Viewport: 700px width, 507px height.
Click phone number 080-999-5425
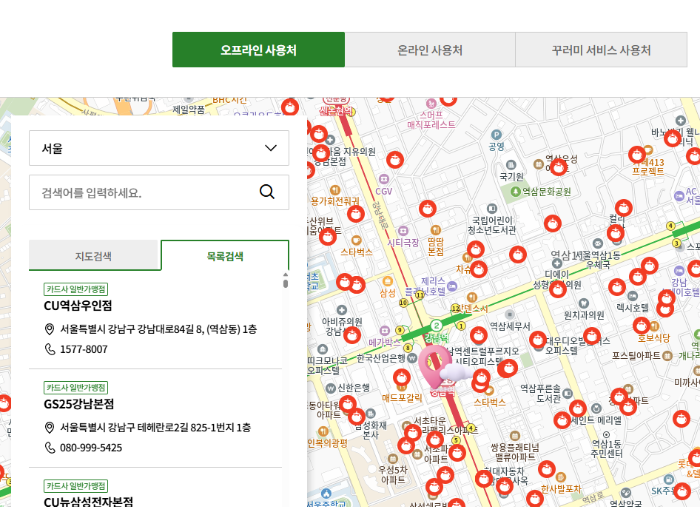click(x=91, y=448)
